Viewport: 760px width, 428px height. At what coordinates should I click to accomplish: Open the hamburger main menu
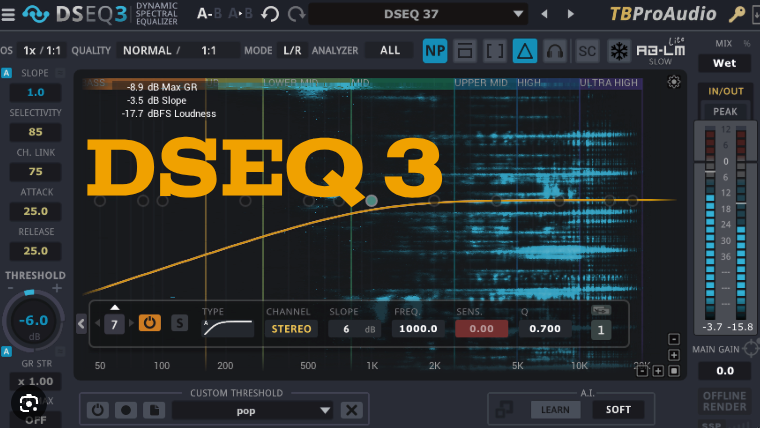coord(8,14)
